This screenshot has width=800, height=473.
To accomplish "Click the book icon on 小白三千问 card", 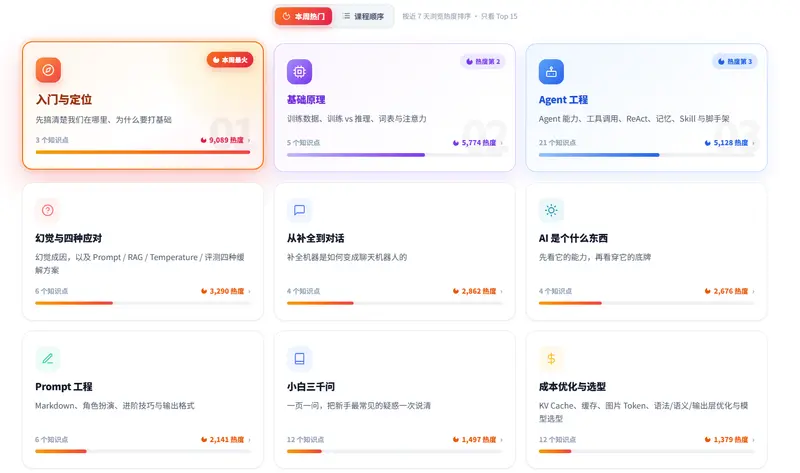I will tap(299, 359).
